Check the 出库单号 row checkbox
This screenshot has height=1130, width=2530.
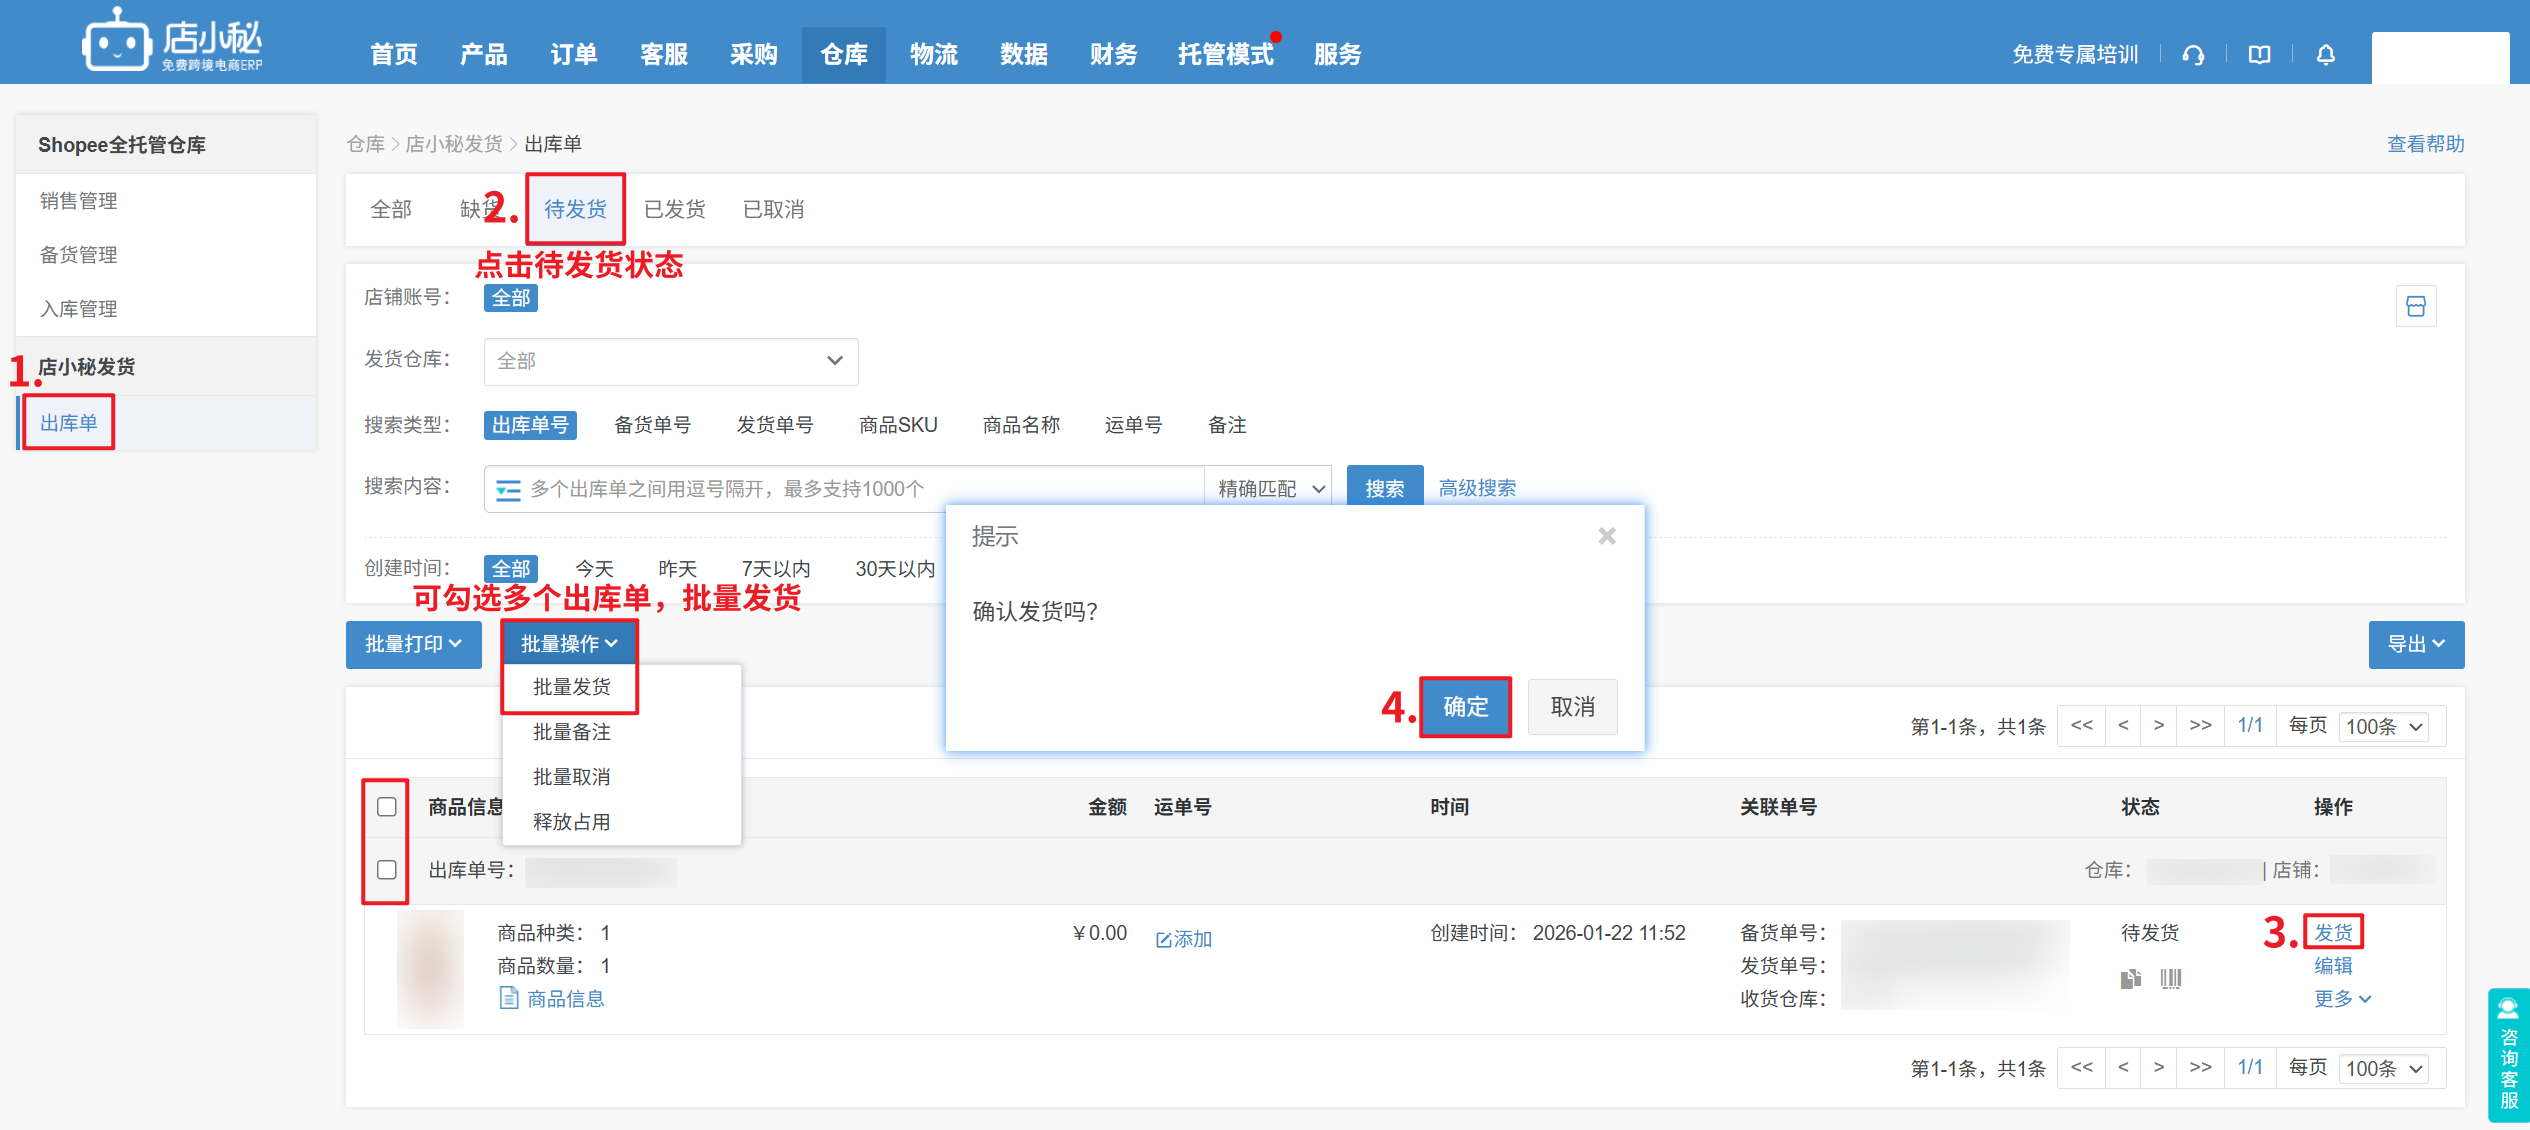[387, 870]
